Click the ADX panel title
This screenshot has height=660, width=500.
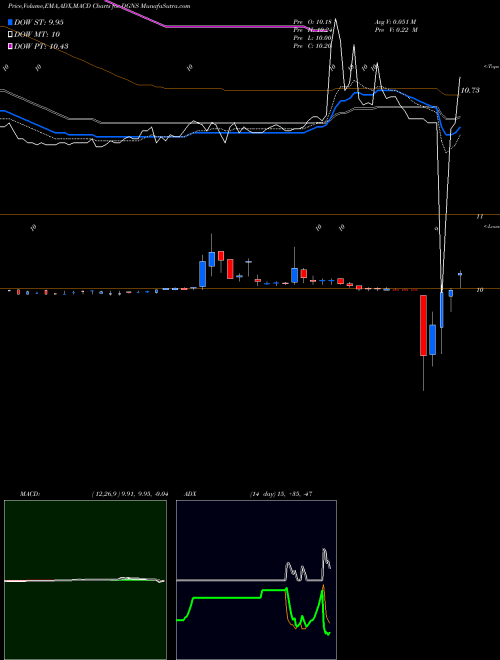tap(190, 494)
